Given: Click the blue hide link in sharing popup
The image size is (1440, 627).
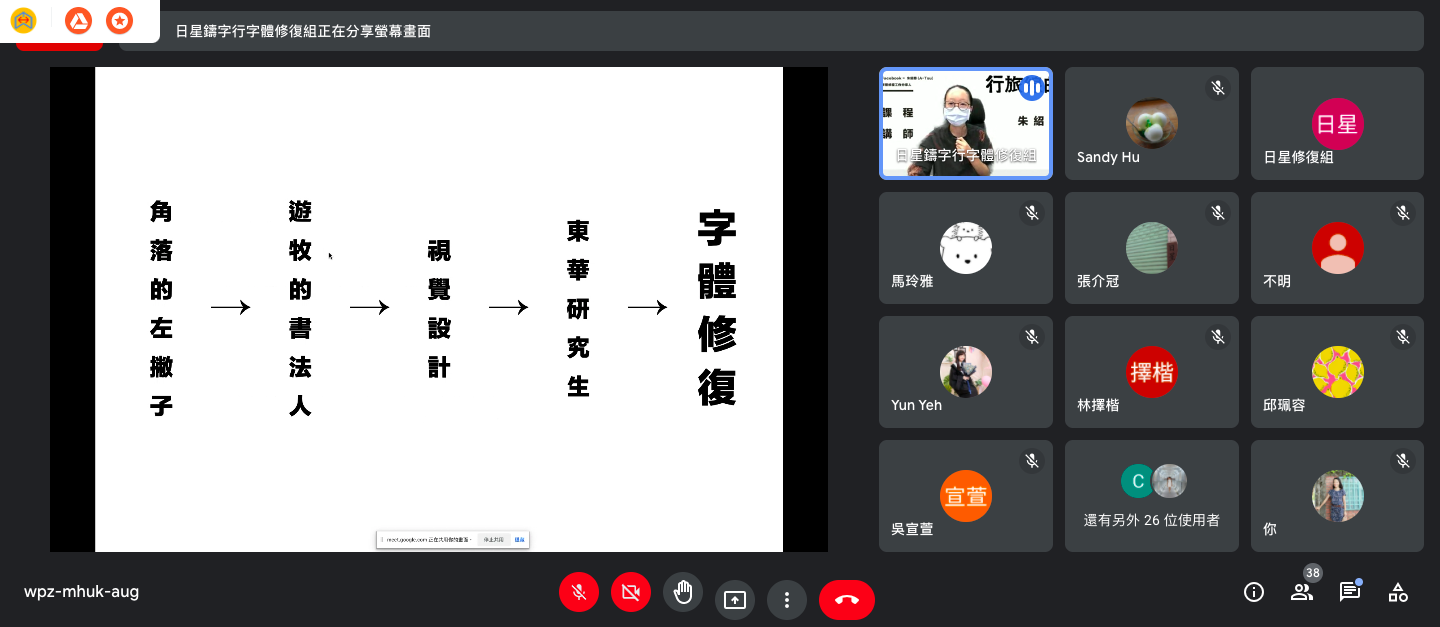Looking at the screenshot, I should click(x=519, y=539).
